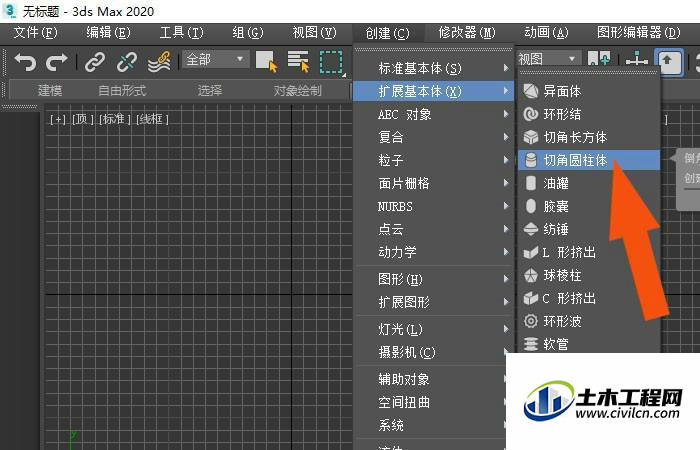This screenshot has height=450, width=700.
Task: Open the 组(G) menu
Action: pos(248,33)
